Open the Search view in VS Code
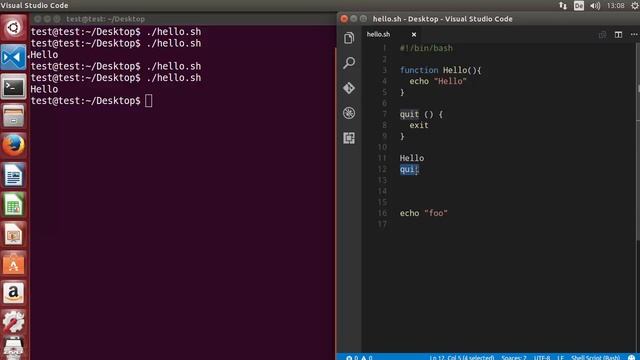Viewport: 640px width, 360px height. coord(349,63)
